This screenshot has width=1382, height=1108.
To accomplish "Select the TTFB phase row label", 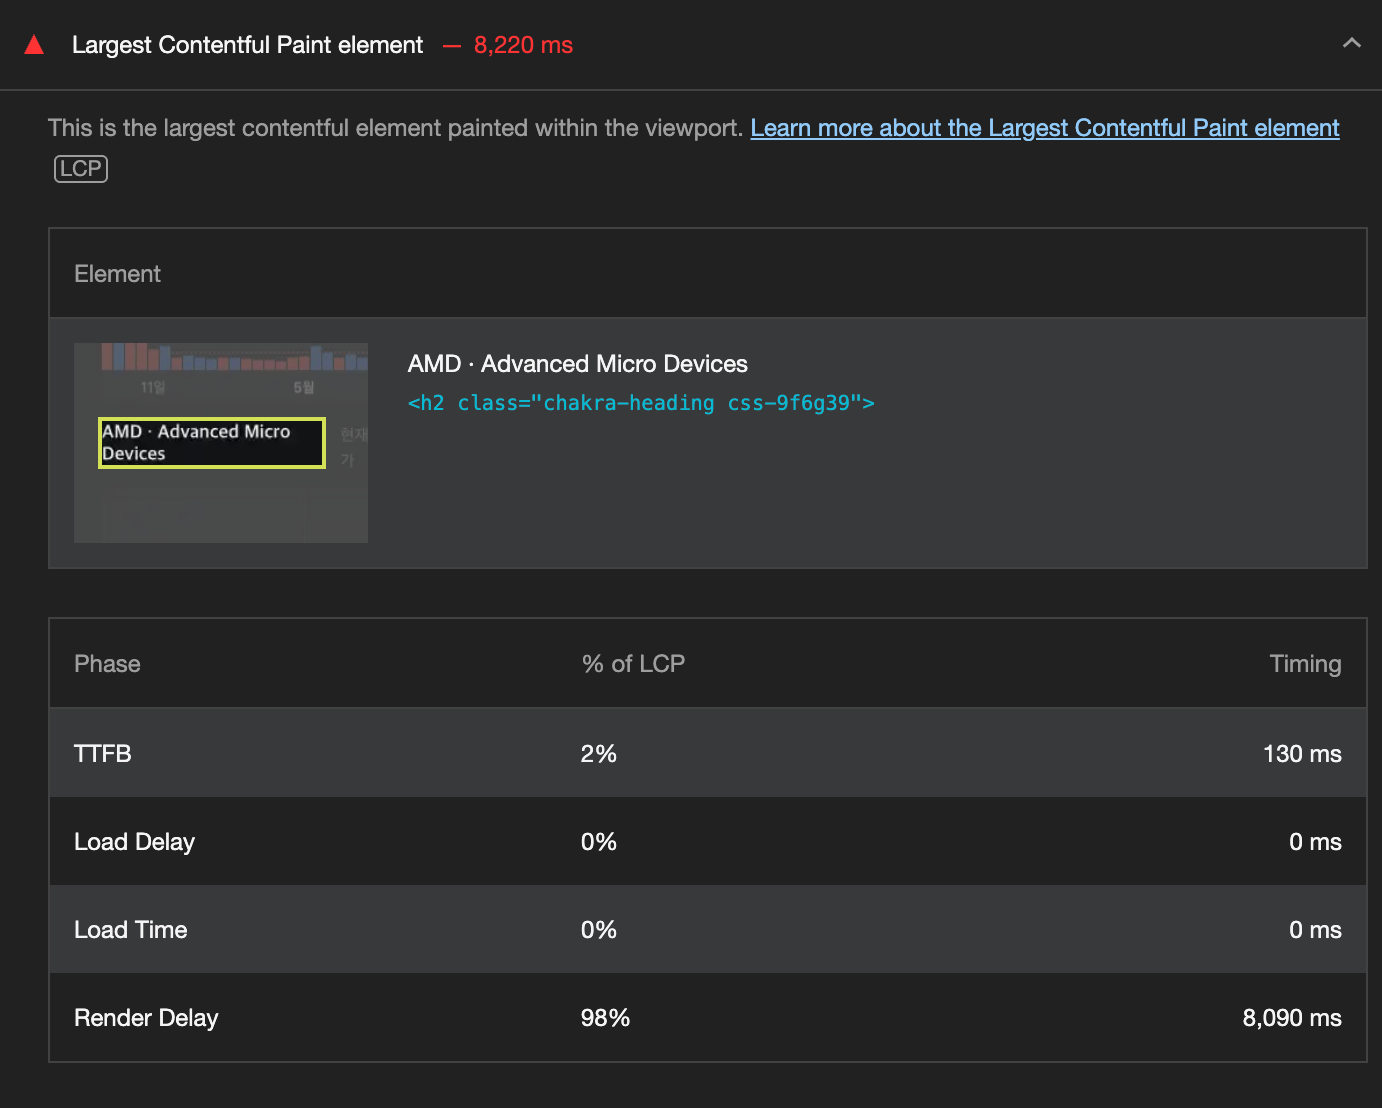I will [103, 754].
